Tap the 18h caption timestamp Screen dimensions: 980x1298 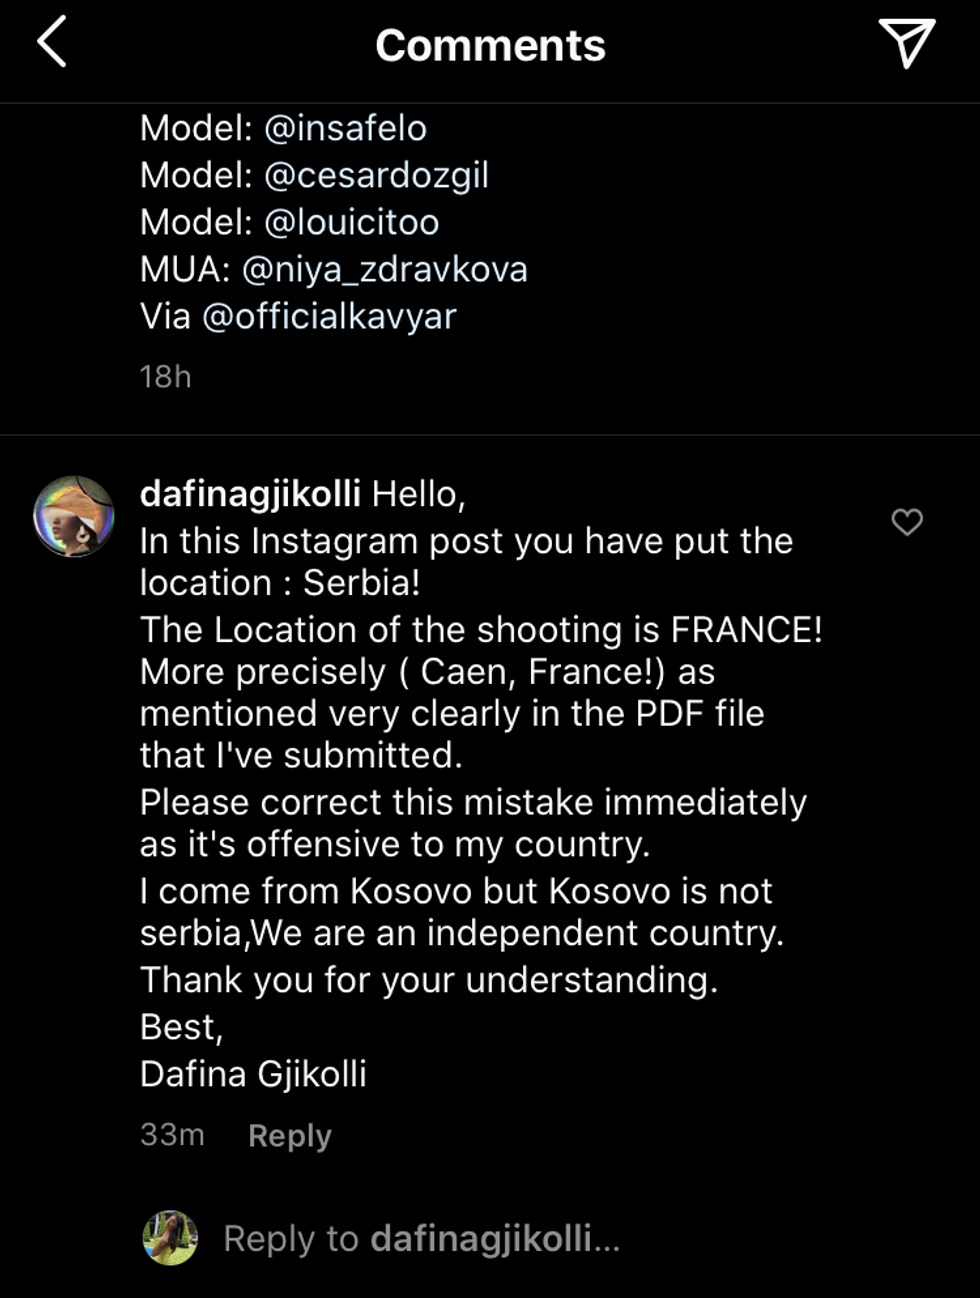[x=165, y=376]
